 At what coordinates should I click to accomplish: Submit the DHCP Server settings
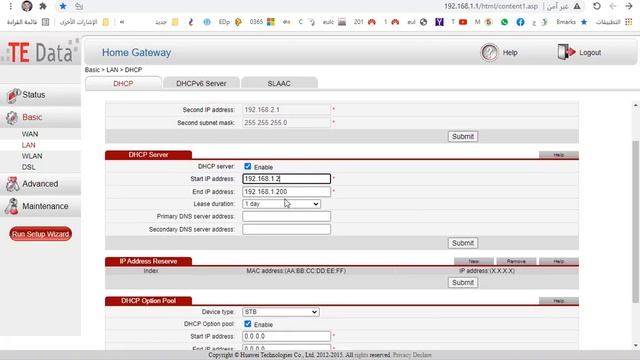click(462, 243)
